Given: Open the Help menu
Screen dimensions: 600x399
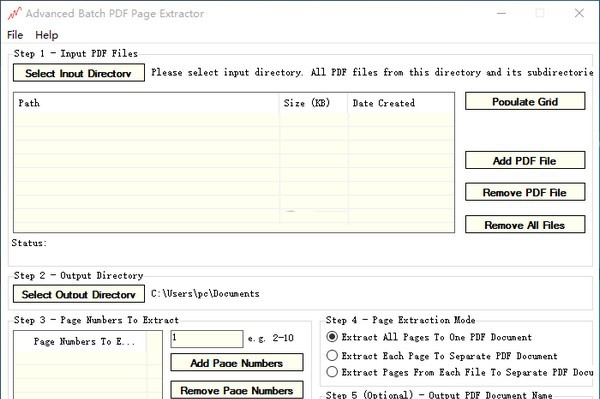Looking at the screenshot, I should [47, 35].
